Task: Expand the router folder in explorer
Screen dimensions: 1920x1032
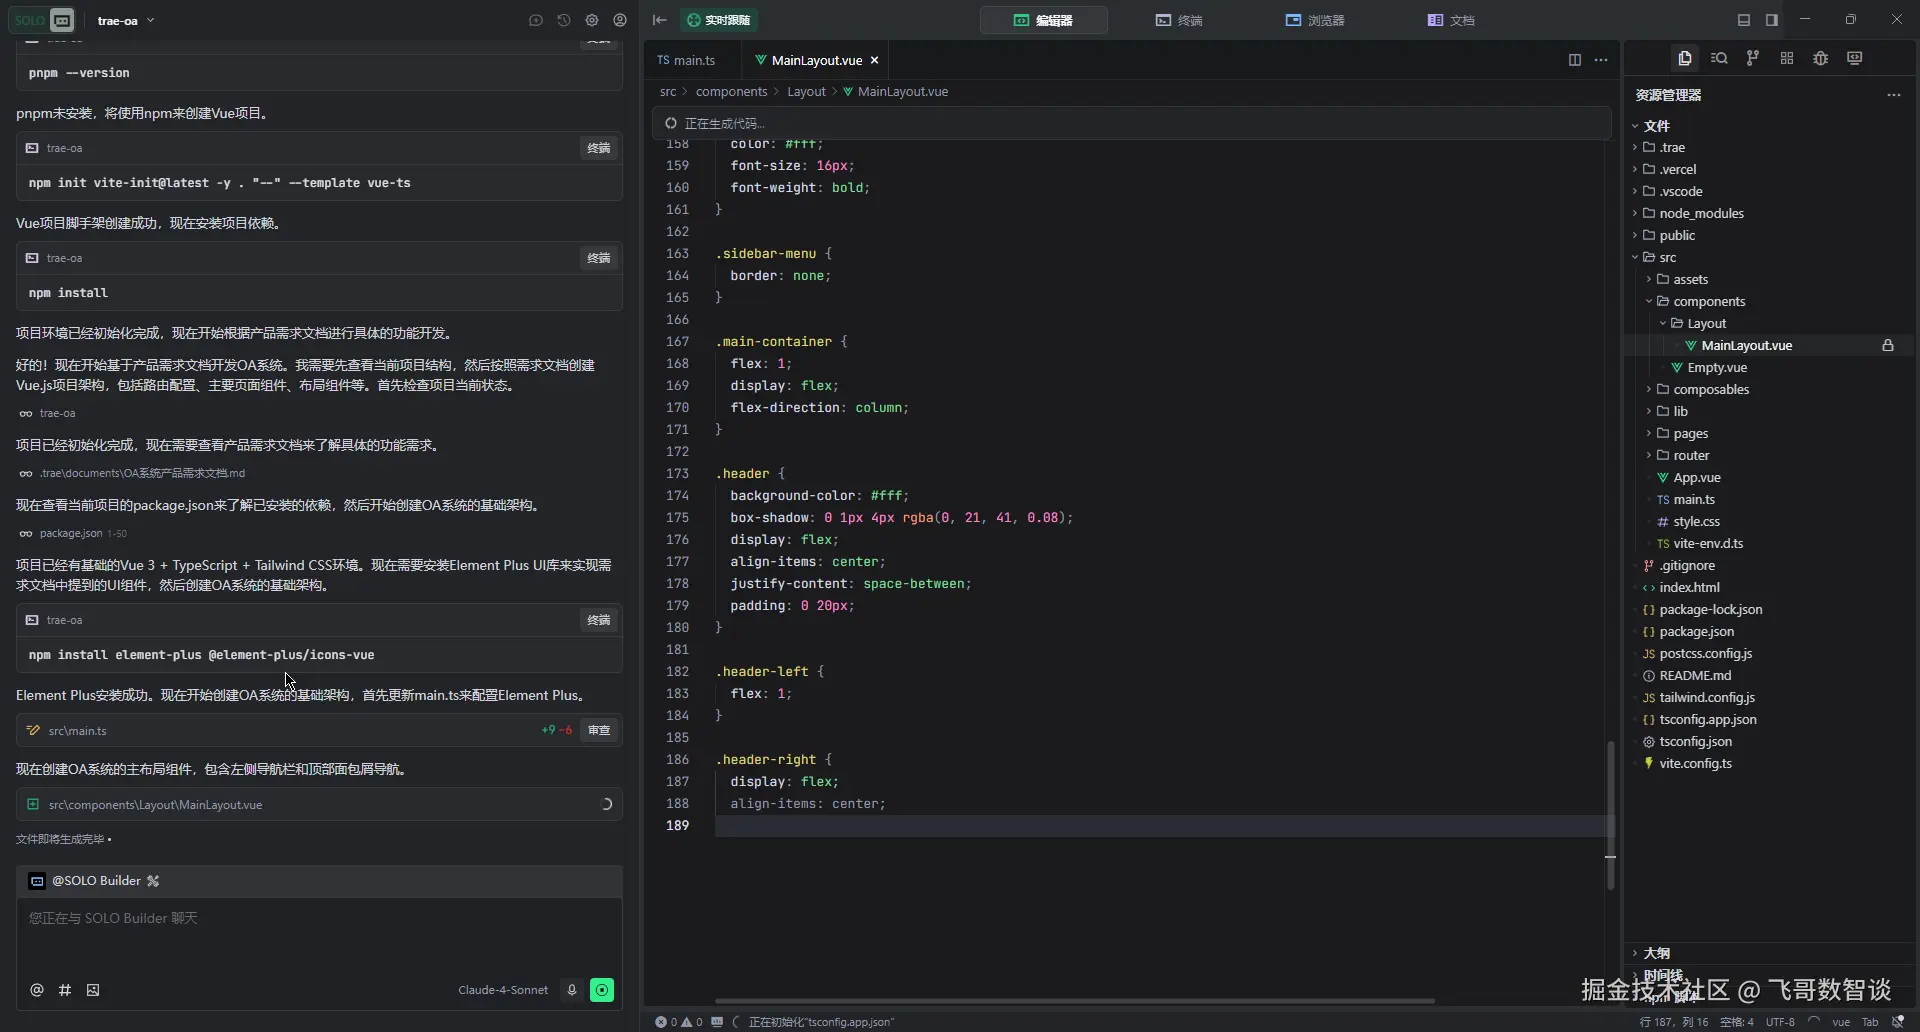Action: tap(1690, 455)
